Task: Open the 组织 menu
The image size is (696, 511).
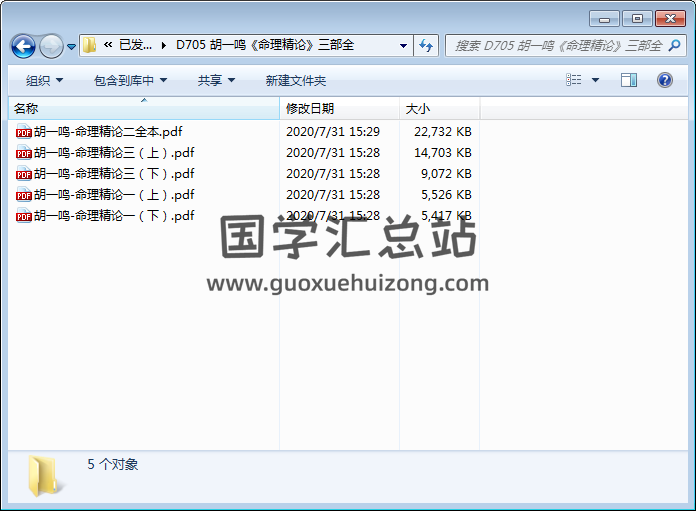Action: pyautogui.click(x=44, y=80)
